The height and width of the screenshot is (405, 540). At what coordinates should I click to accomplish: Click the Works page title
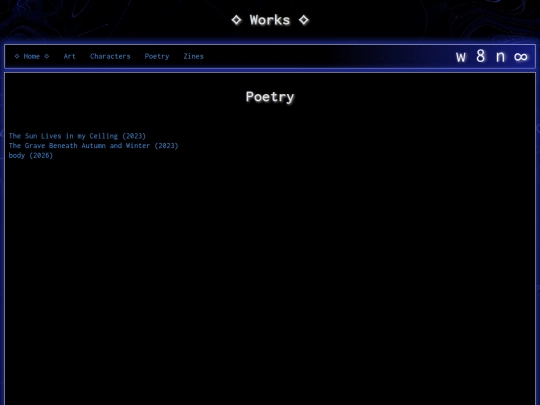click(270, 20)
